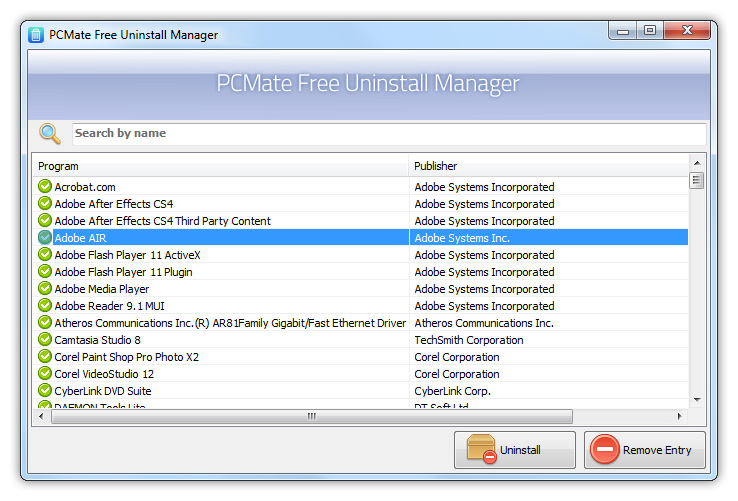738x501 pixels.
Task: Select the Corel Paint Shop Pro Photo X2 row
Action: [361, 357]
